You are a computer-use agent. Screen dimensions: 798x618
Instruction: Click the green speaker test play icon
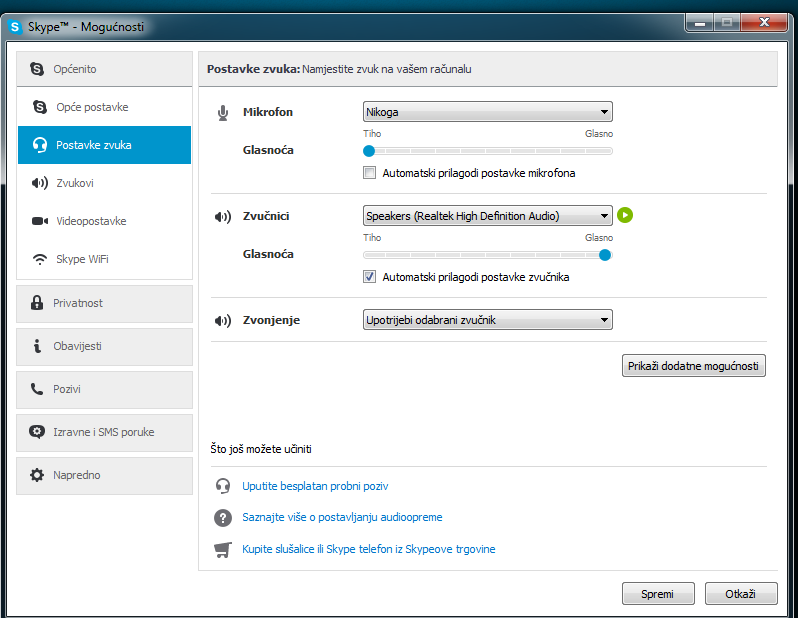625,215
